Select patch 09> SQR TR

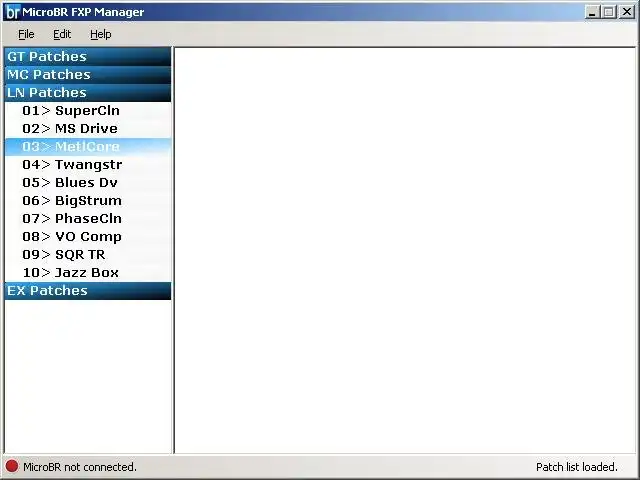point(88,254)
